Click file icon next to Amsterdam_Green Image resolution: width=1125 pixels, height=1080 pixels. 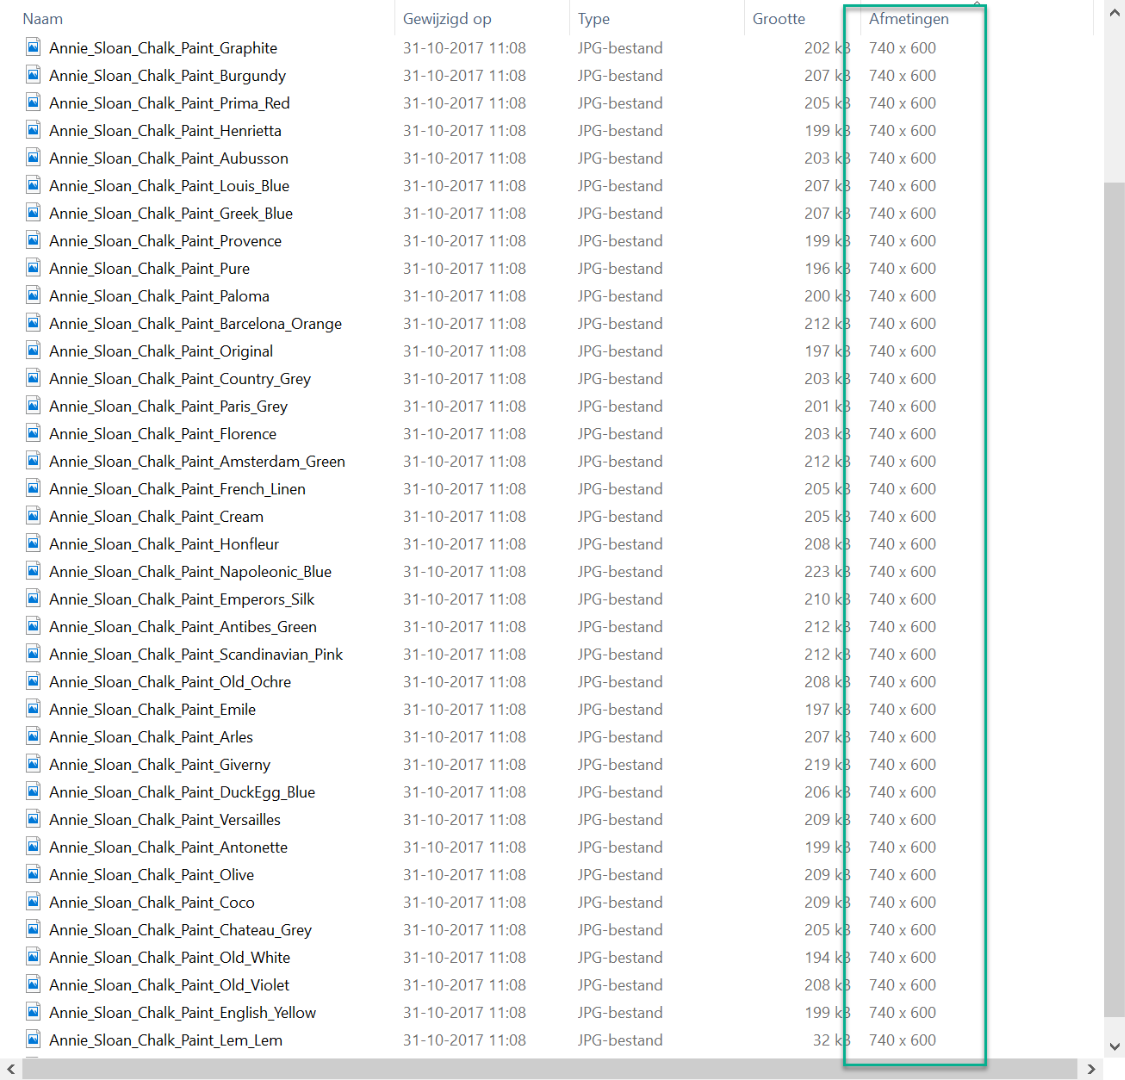[x=33, y=461]
